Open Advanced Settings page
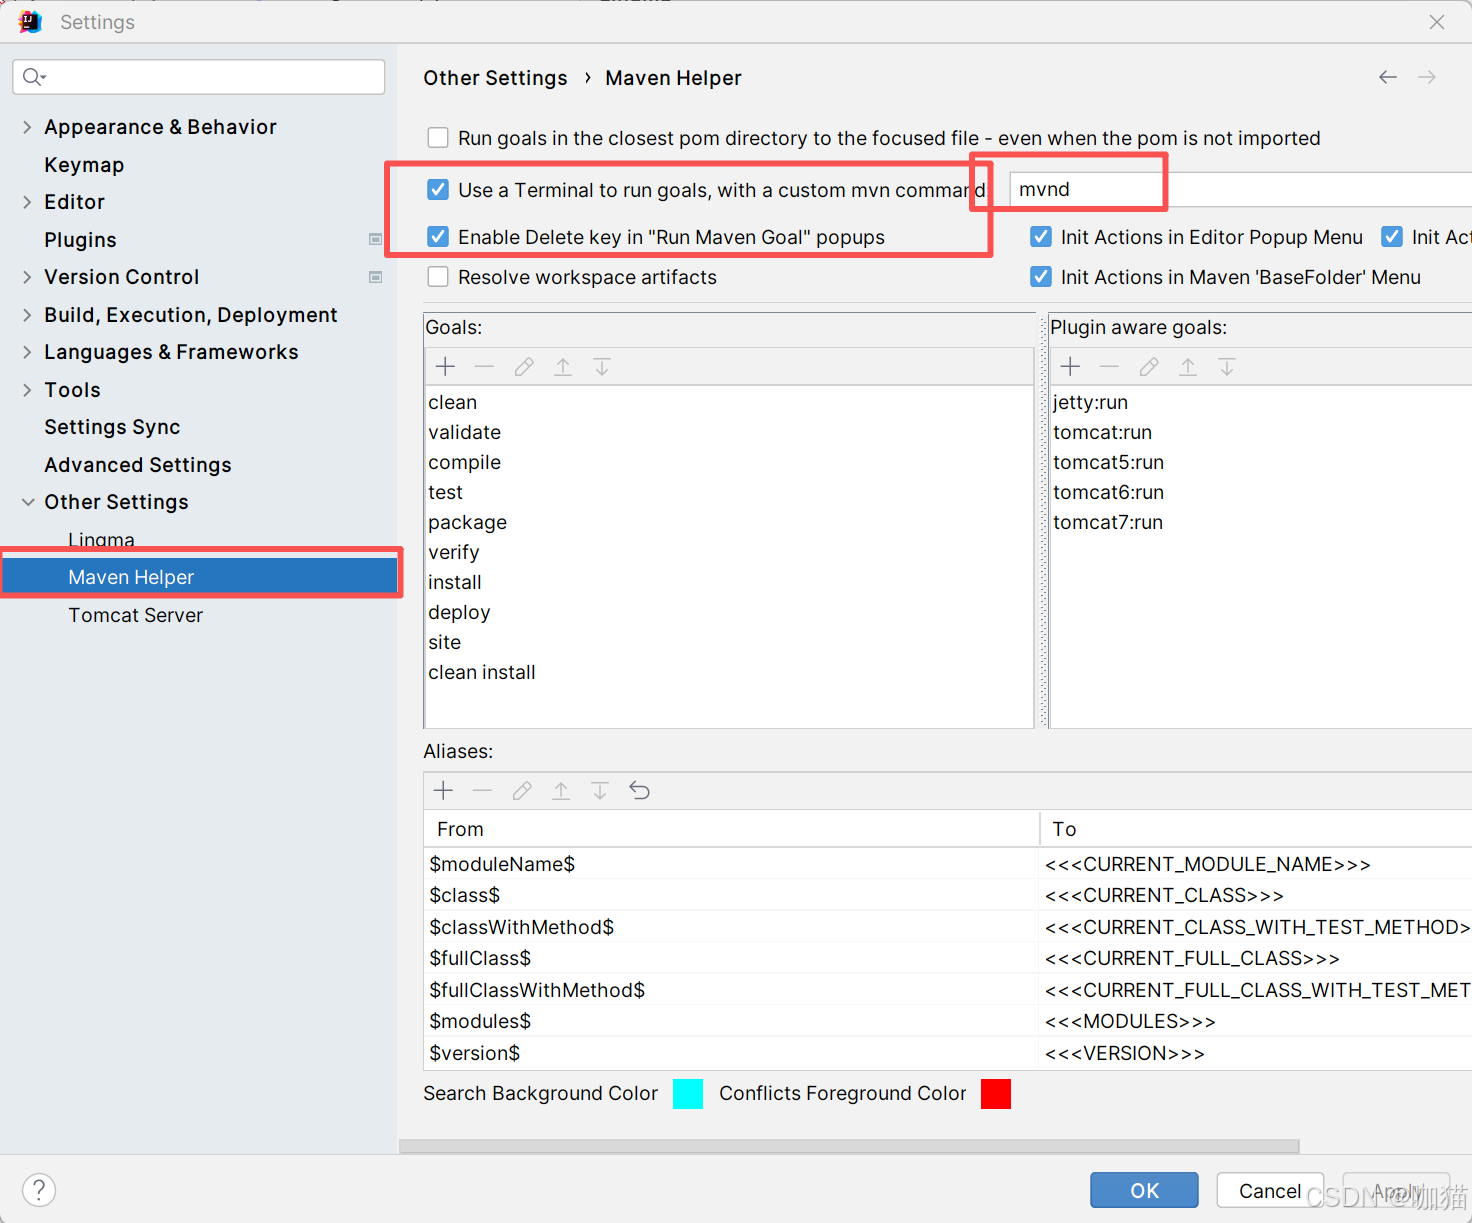This screenshot has width=1472, height=1223. pos(138,465)
